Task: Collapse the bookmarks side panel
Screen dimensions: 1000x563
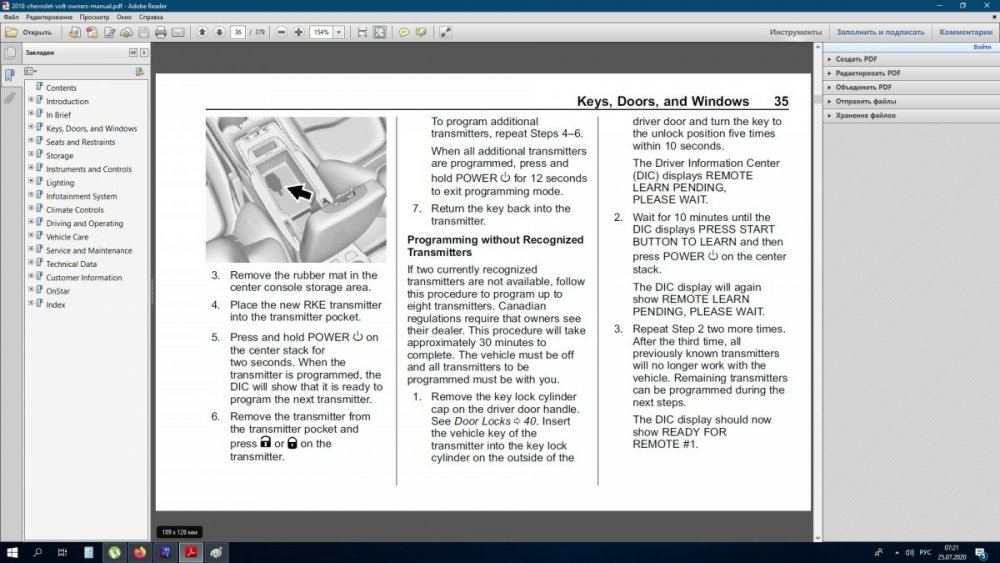Action: [133, 53]
